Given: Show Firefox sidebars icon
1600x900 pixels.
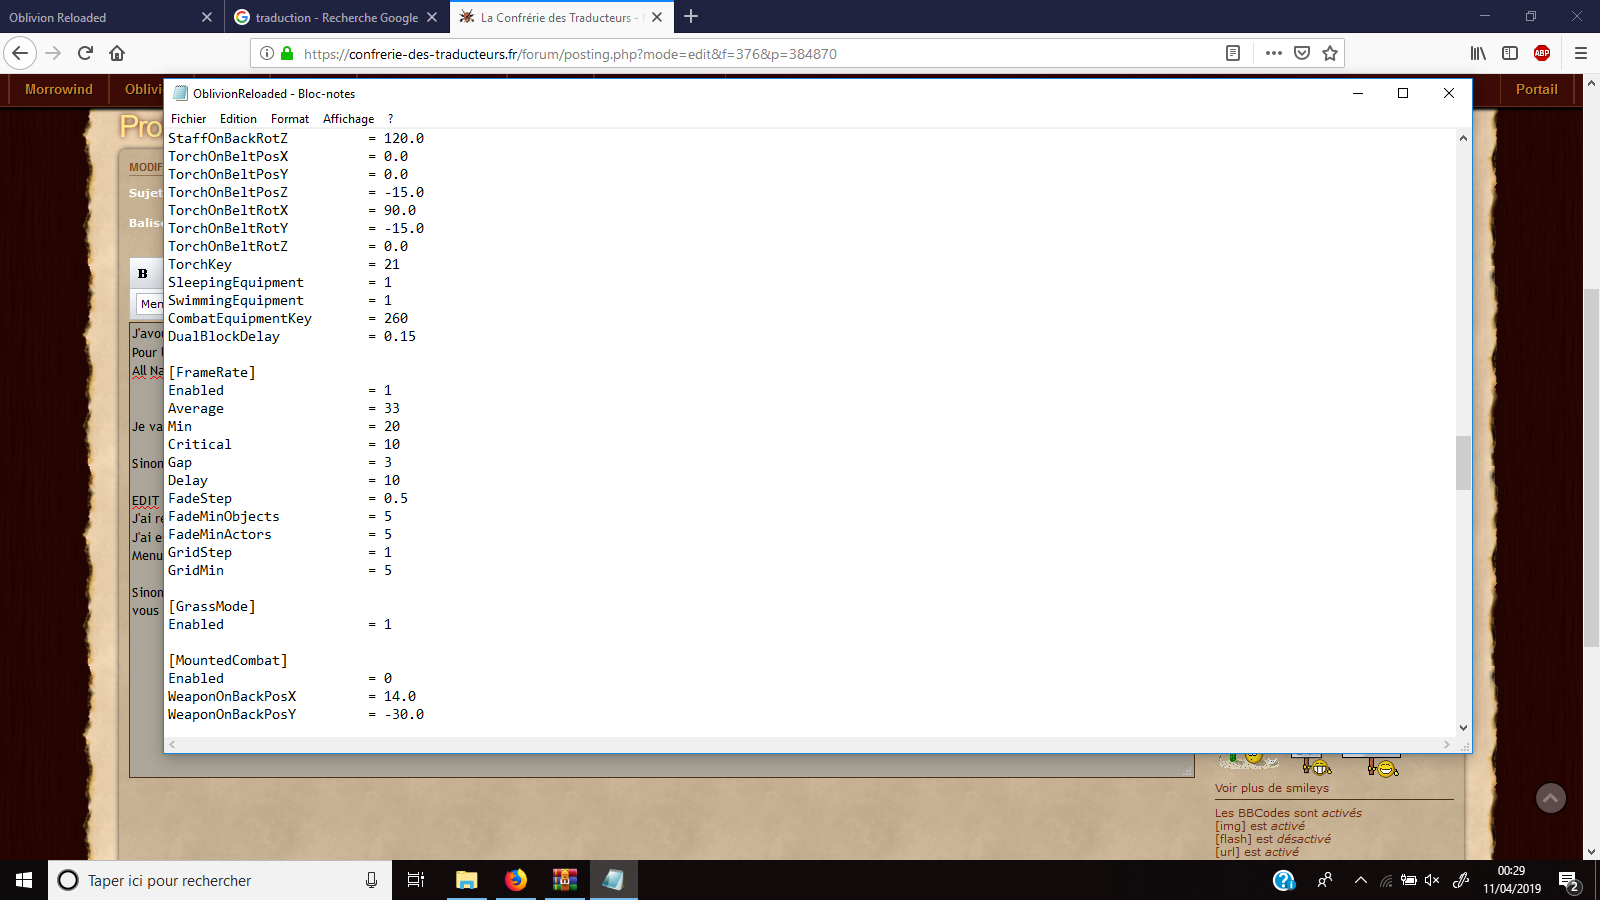Looking at the screenshot, I should click(x=1510, y=53).
